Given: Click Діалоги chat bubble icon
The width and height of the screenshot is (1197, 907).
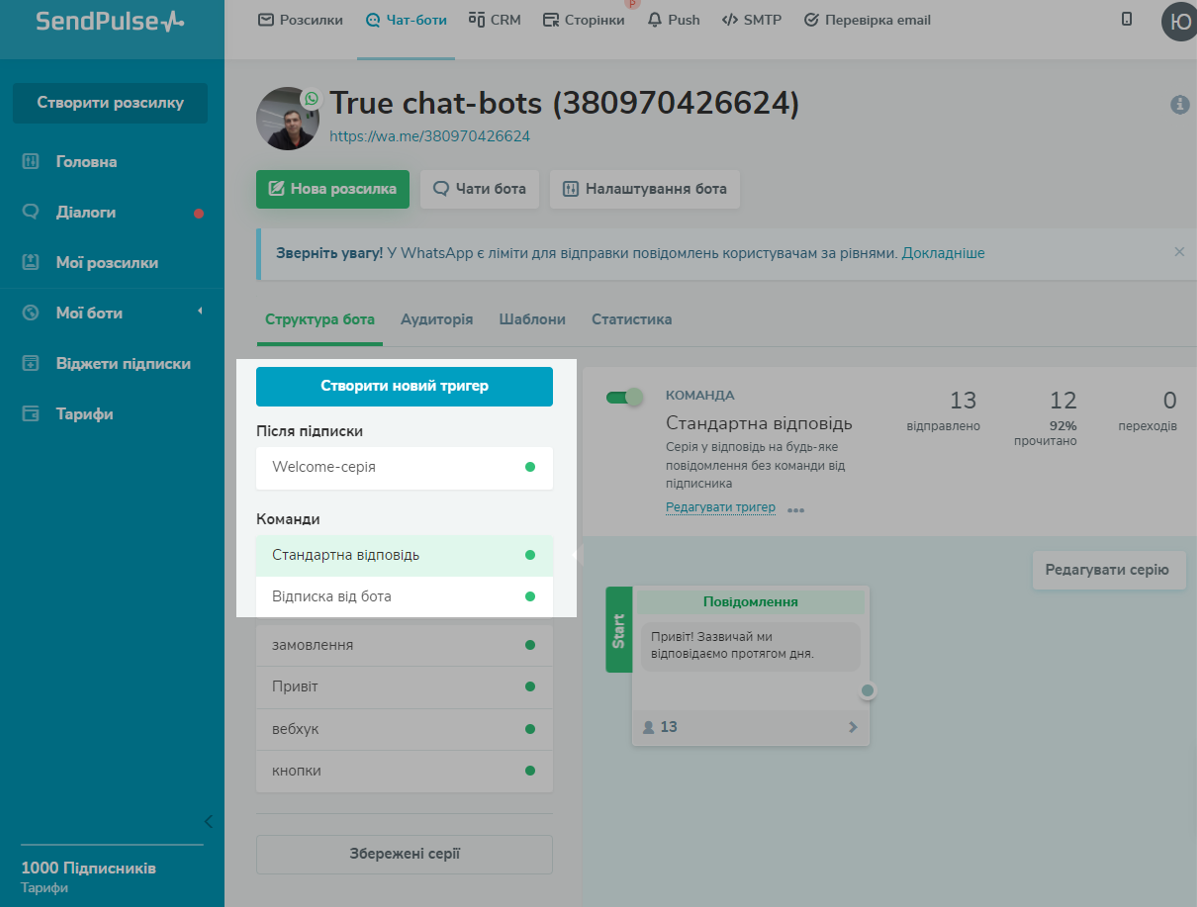Looking at the screenshot, I should click(31, 211).
